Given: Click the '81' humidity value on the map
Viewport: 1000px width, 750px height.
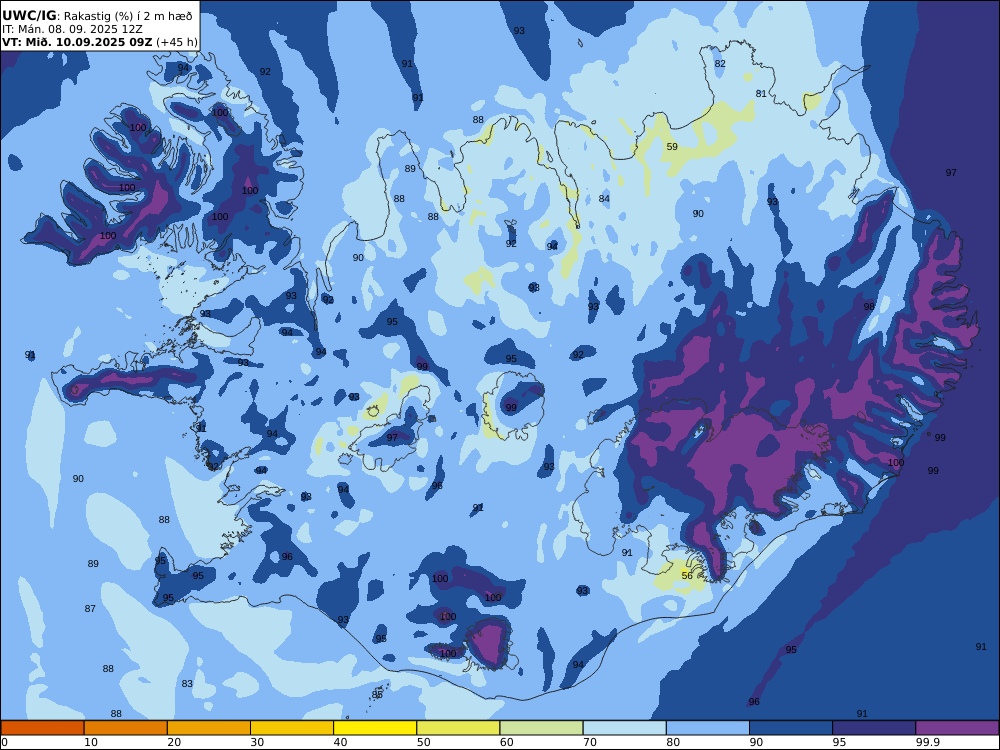Looking at the screenshot, I should tap(761, 94).
